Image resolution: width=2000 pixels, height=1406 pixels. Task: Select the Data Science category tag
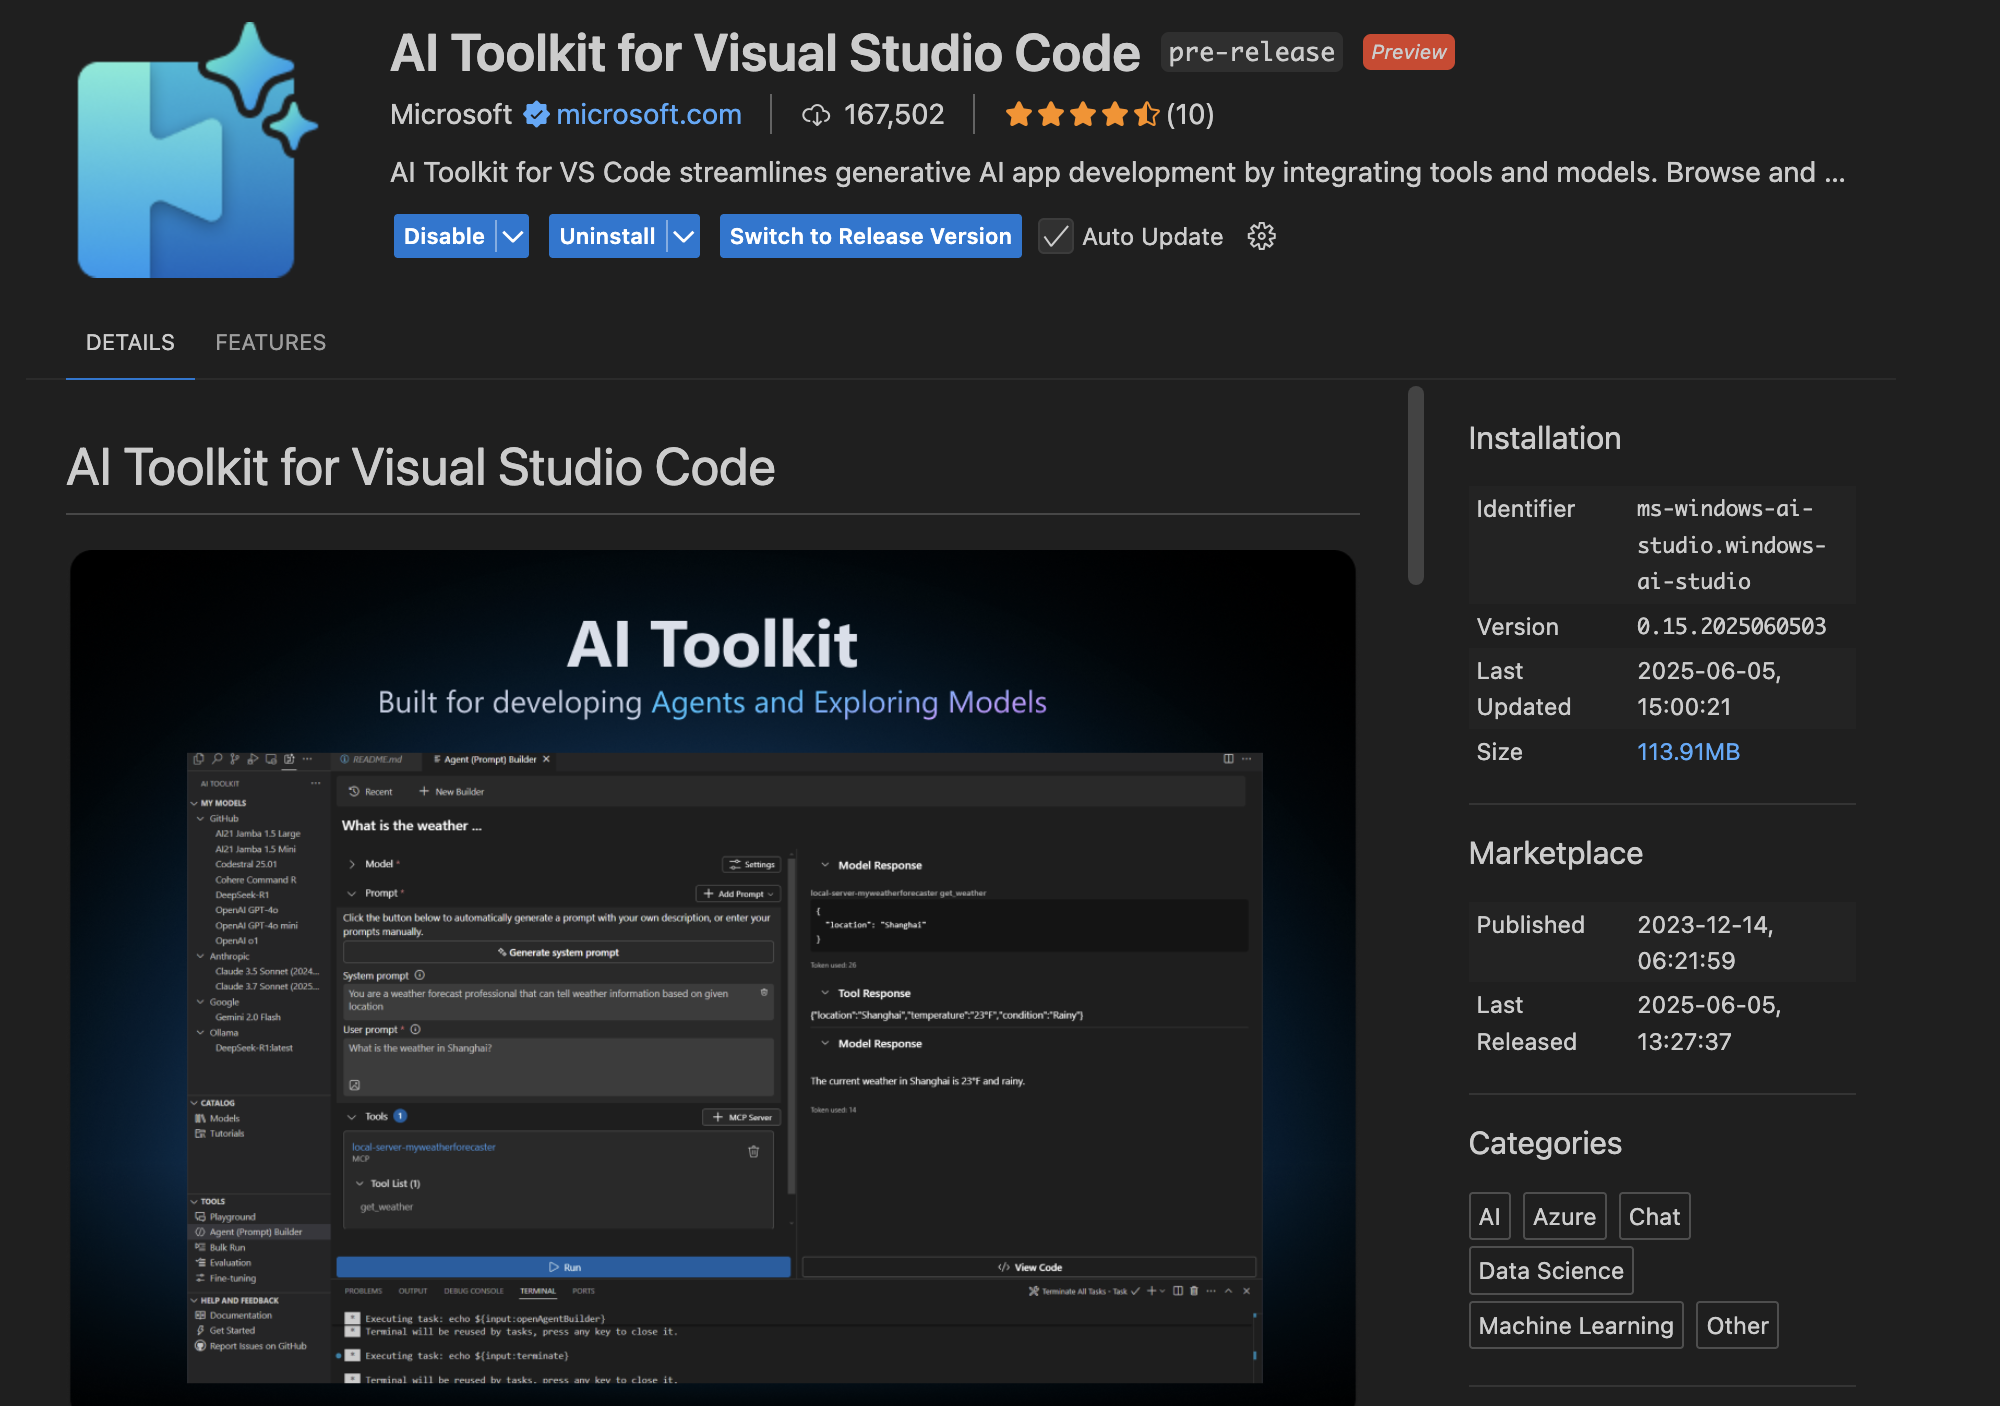tap(1551, 1270)
